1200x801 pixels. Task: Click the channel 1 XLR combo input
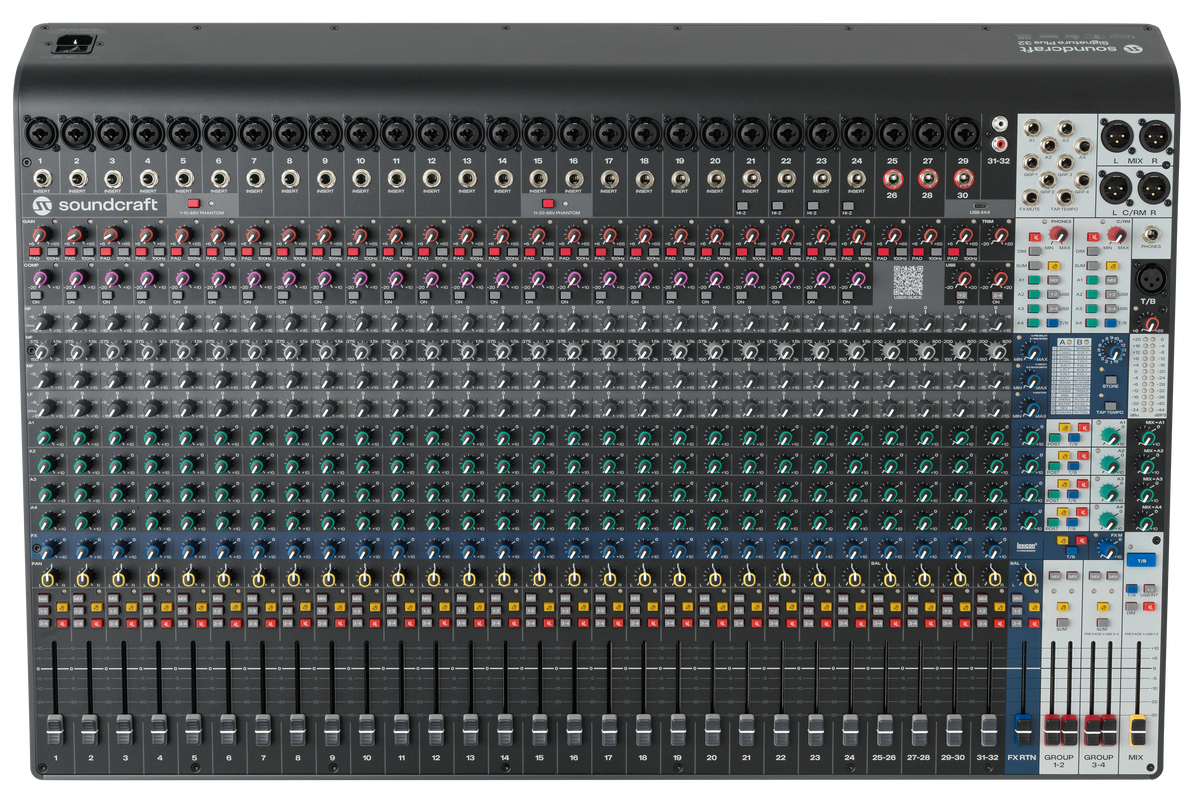(x=41, y=134)
